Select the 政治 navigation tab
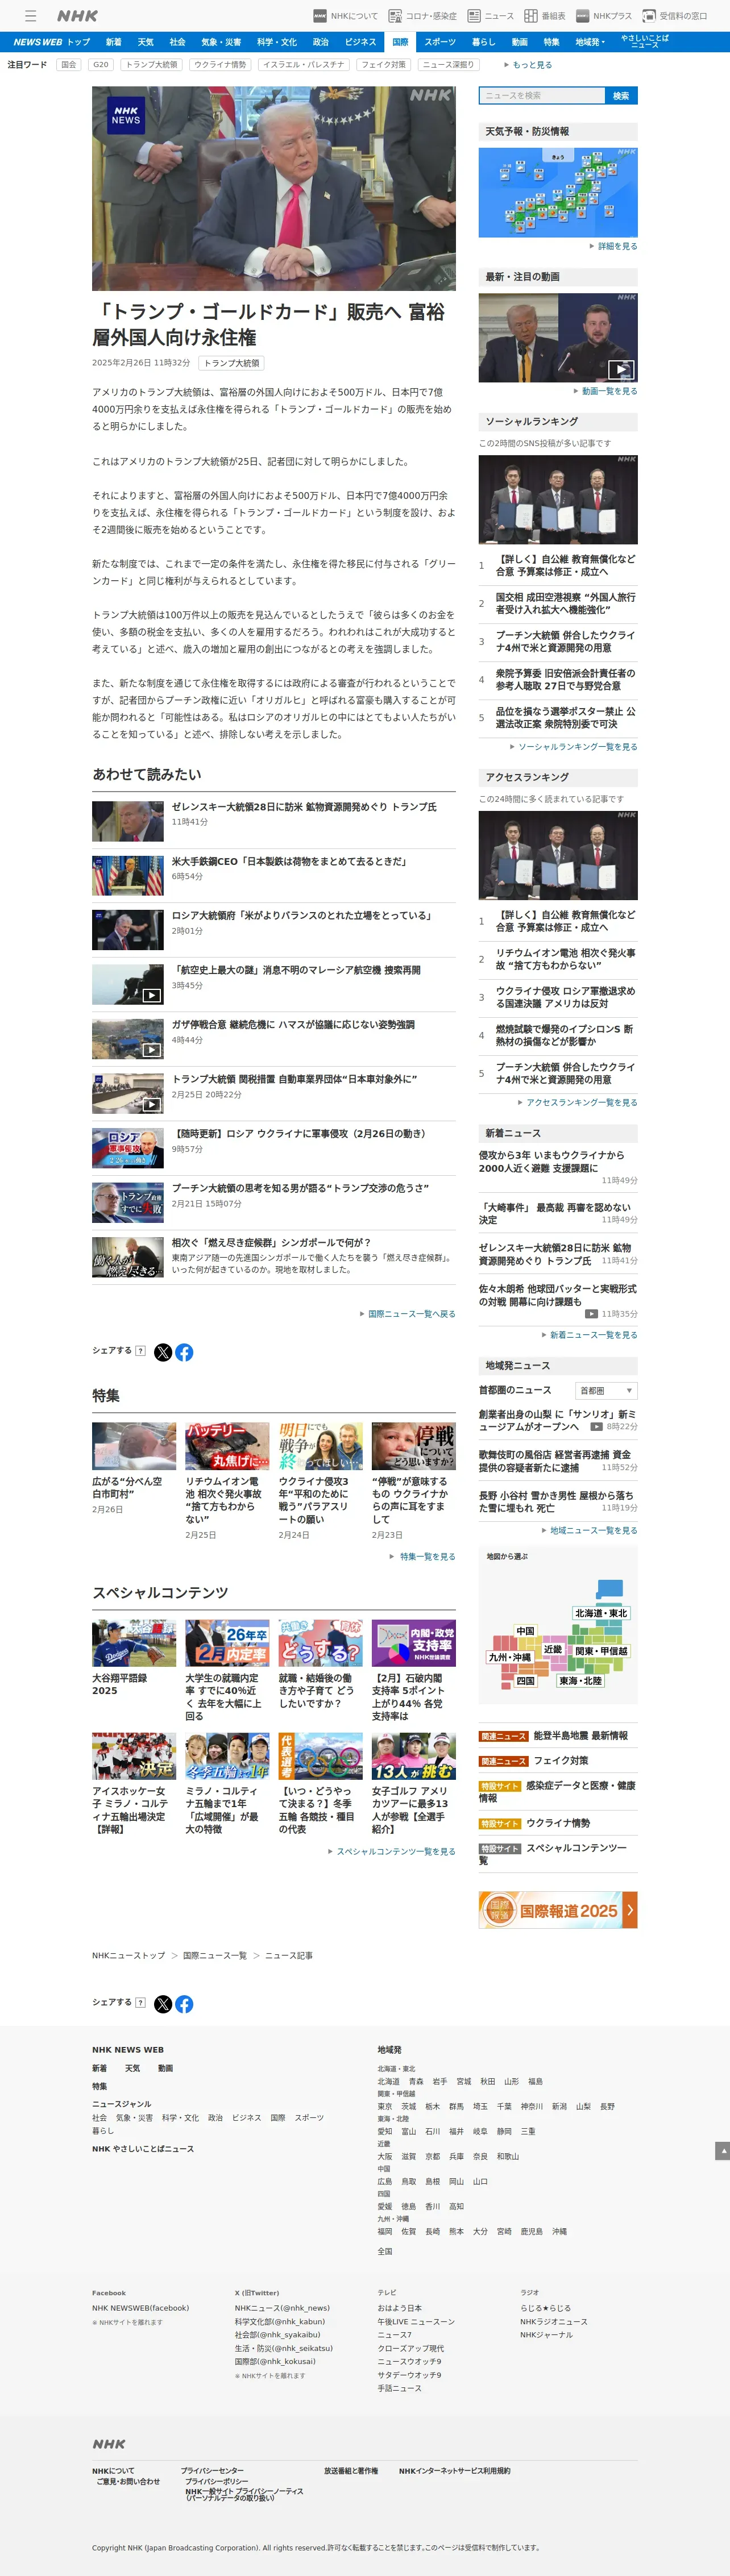 point(320,42)
